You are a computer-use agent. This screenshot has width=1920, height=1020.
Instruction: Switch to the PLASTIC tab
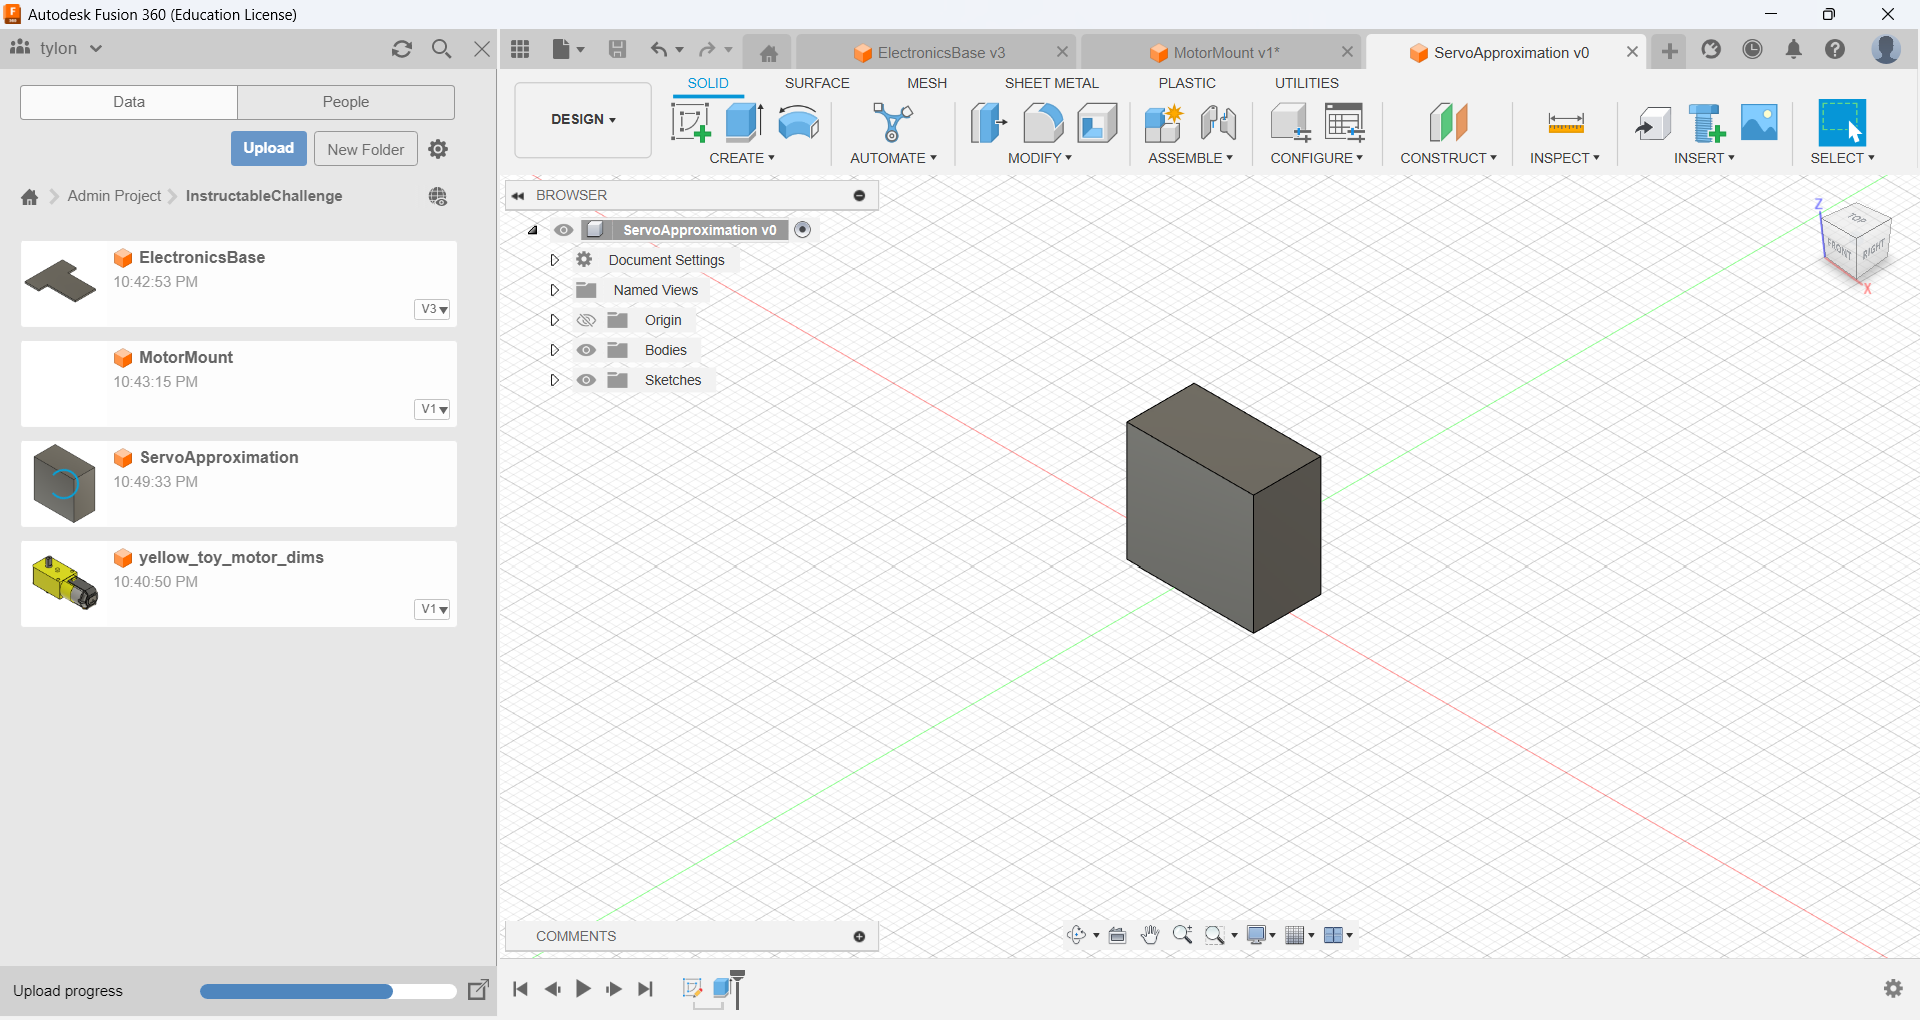pos(1187,83)
